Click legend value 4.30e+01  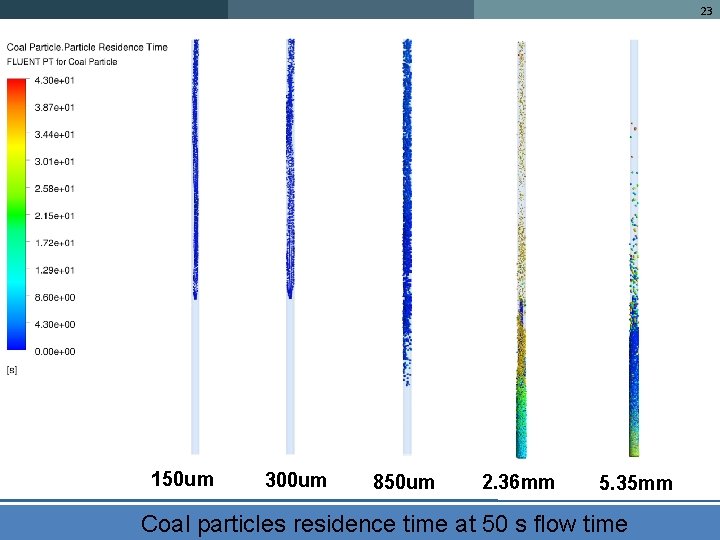(54, 80)
